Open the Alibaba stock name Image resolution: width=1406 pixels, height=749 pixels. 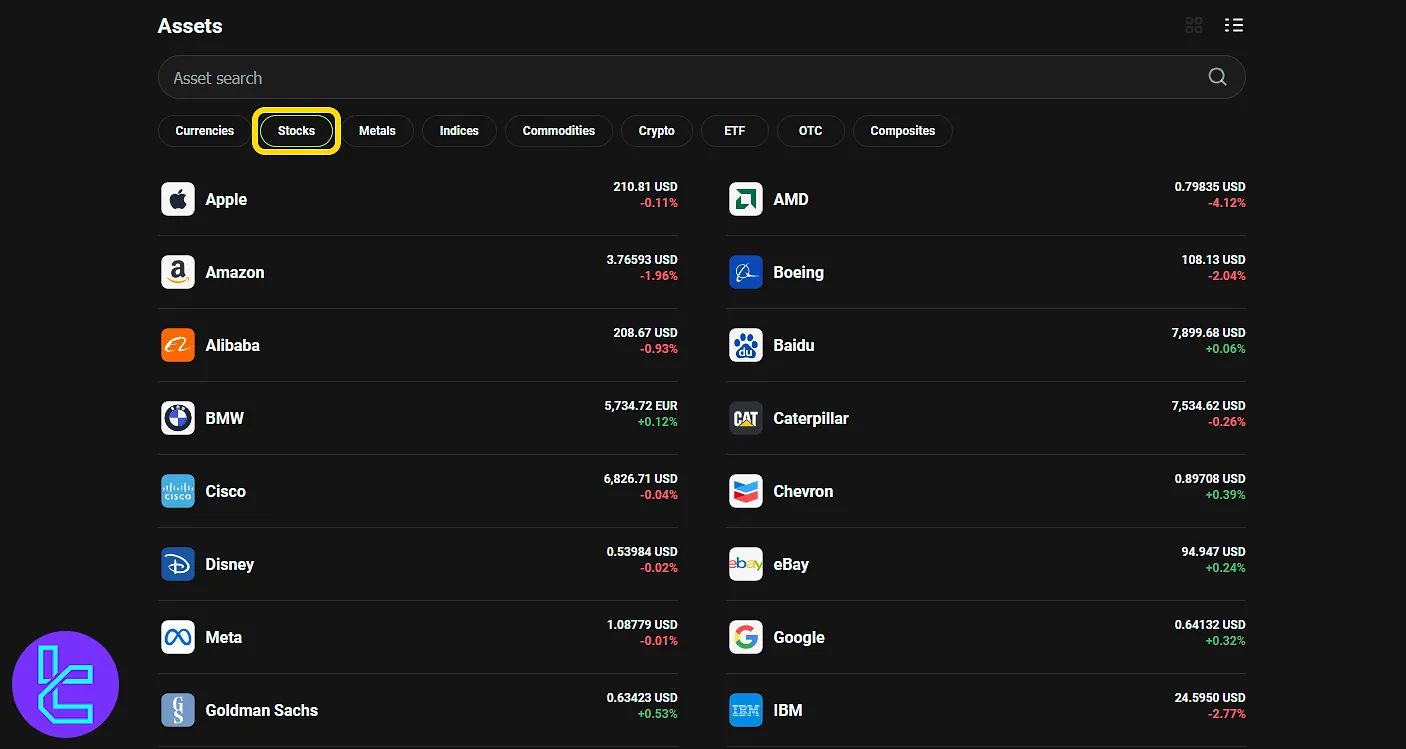[233, 345]
